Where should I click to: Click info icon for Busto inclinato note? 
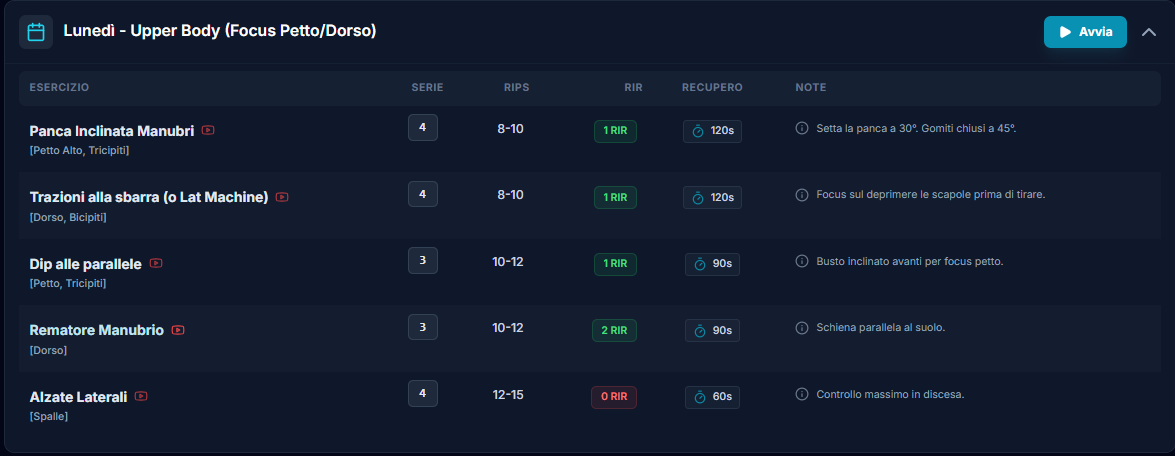point(801,261)
